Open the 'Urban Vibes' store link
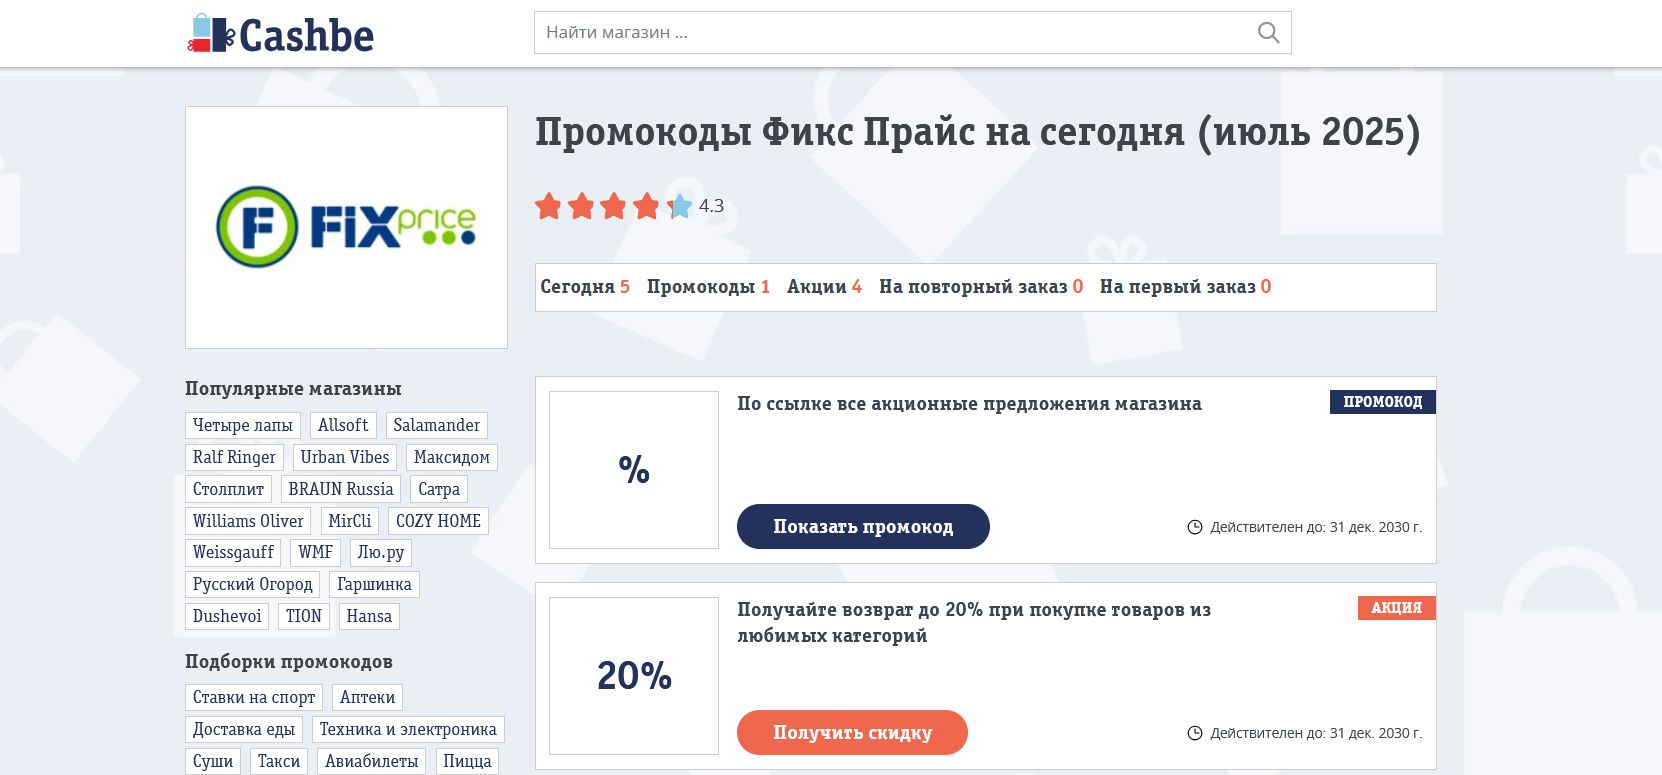The width and height of the screenshot is (1662, 775). pyautogui.click(x=345, y=457)
